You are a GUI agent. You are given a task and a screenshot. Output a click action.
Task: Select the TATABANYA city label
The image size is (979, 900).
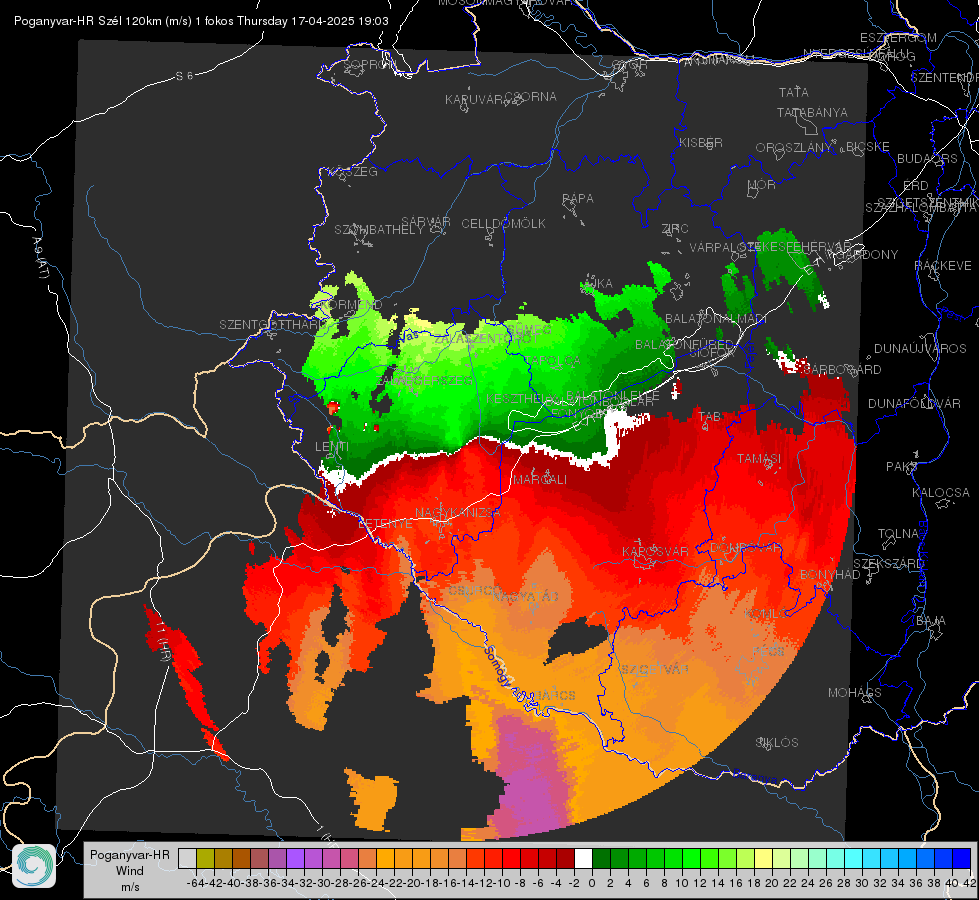click(x=812, y=112)
